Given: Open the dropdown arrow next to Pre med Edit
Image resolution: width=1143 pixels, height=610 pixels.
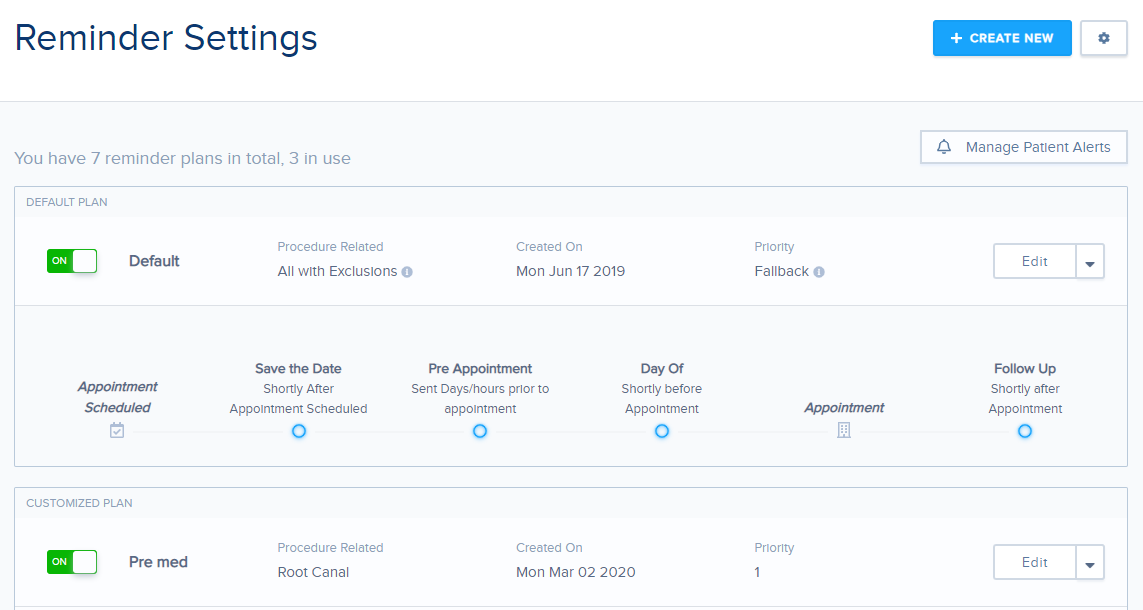Looking at the screenshot, I should (x=1090, y=563).
